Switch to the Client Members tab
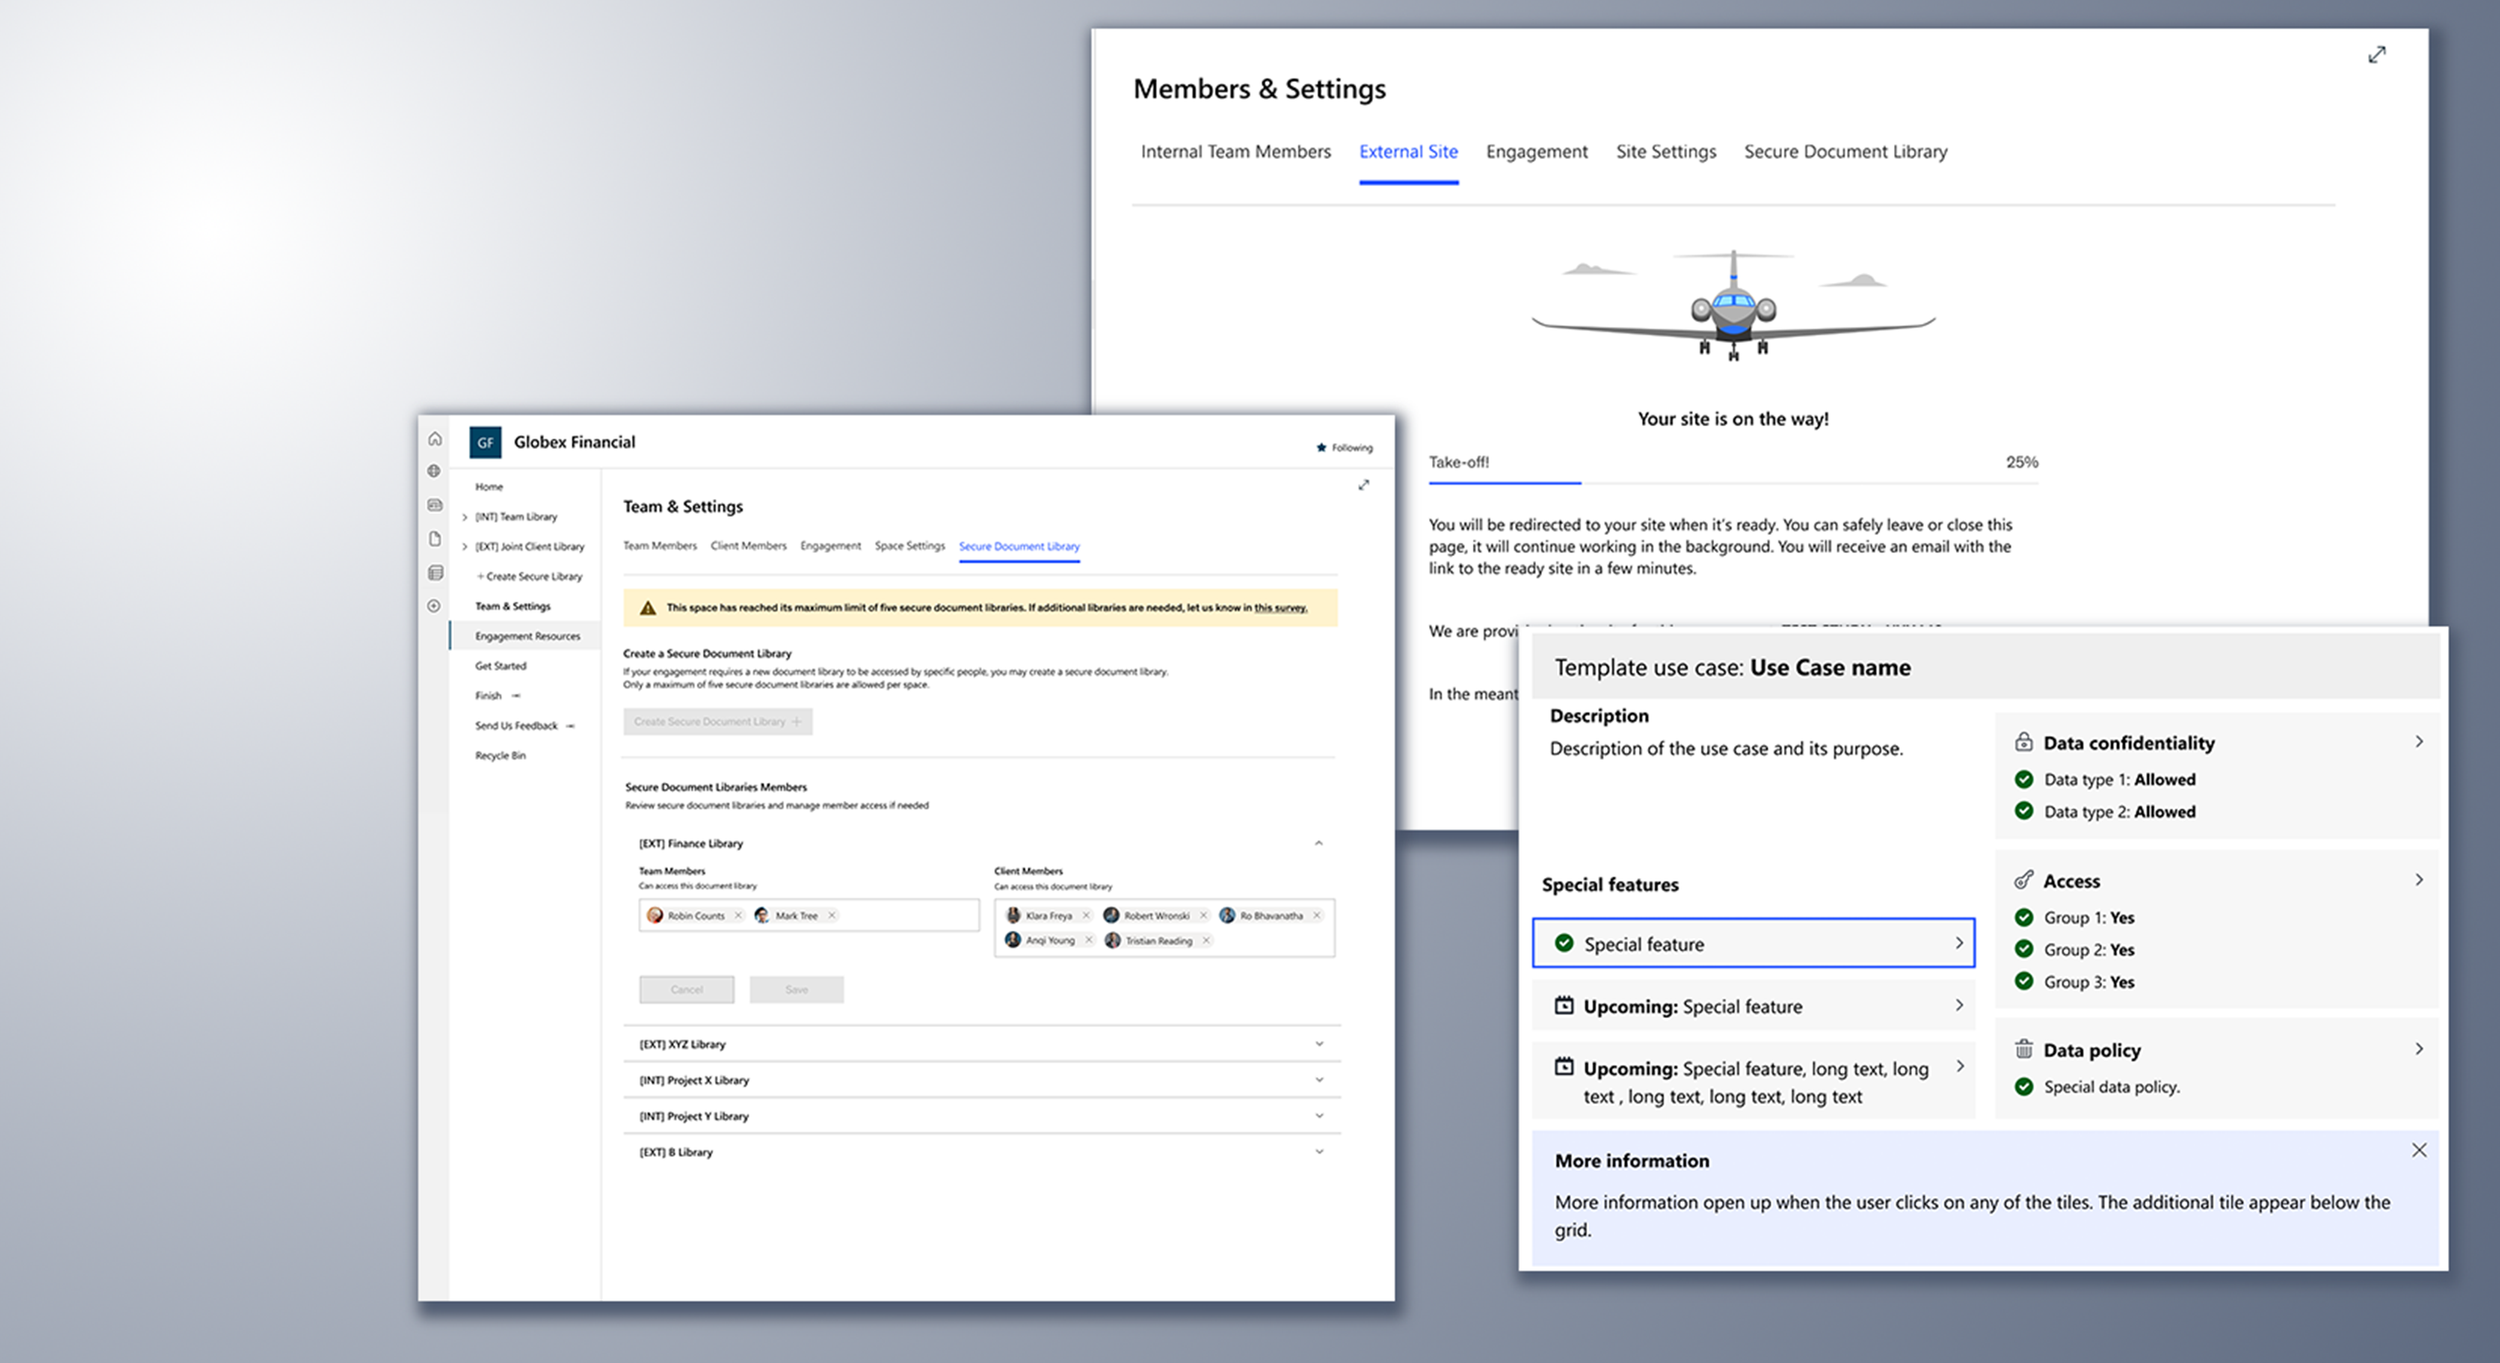 pos(748,546)
